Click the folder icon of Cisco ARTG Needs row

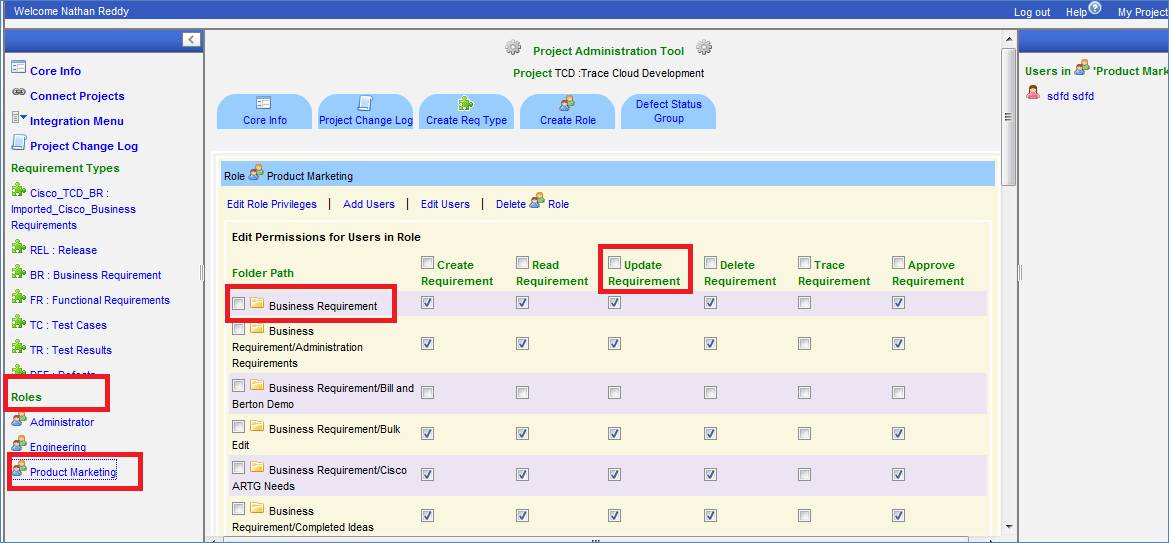pos(257,468)
